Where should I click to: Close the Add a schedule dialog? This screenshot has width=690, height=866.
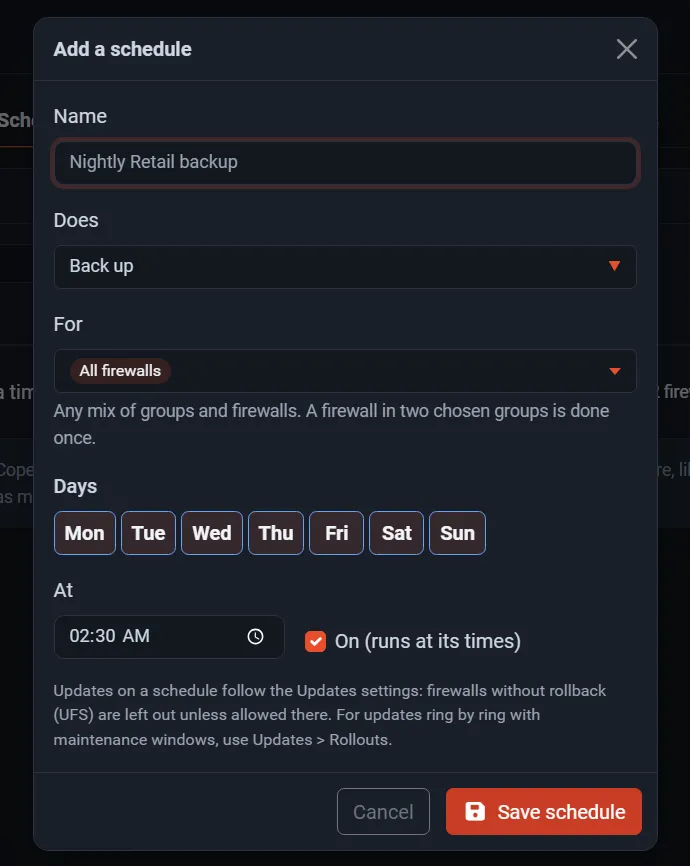626,49
